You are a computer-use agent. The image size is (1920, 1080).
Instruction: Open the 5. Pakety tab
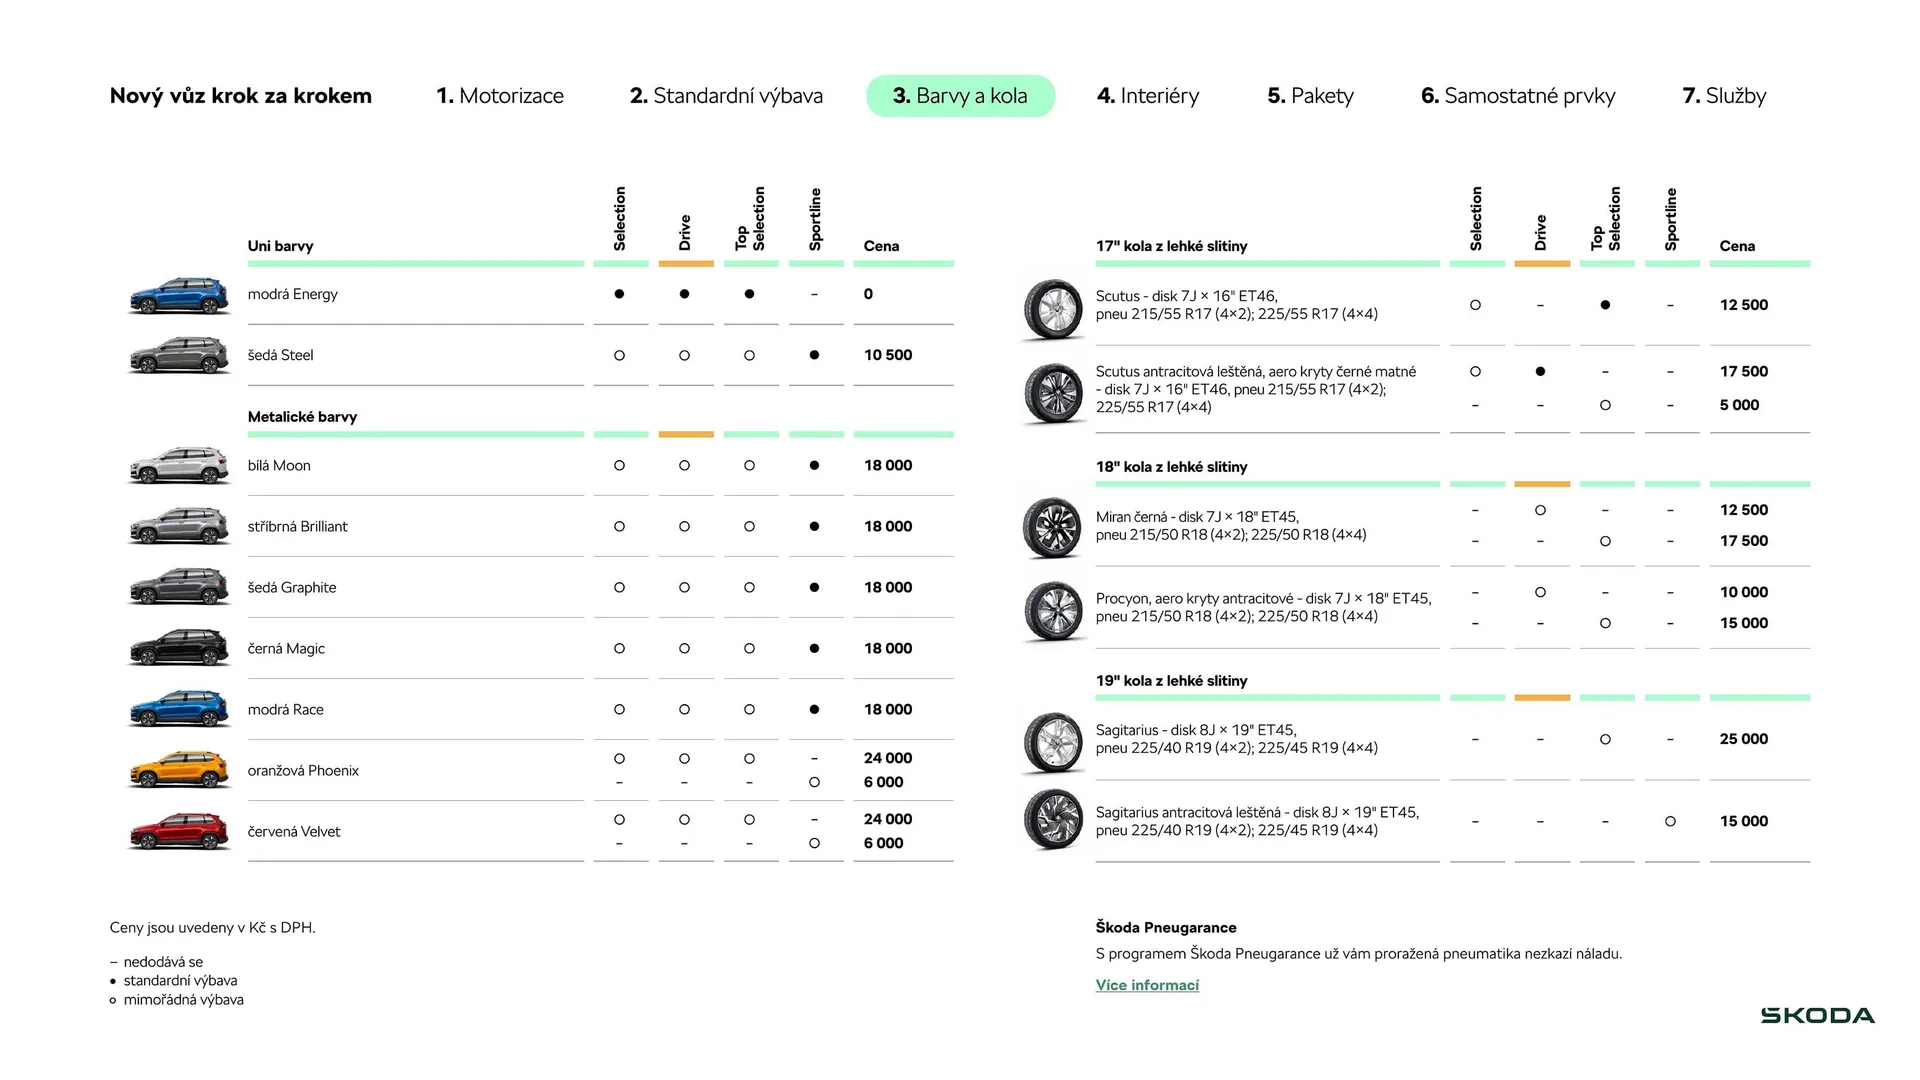point(1310,96)
